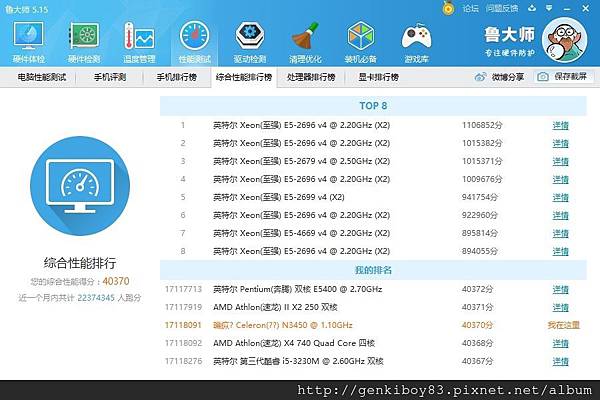Click the 鲁大师 mascot avatar

pos(564,40)
